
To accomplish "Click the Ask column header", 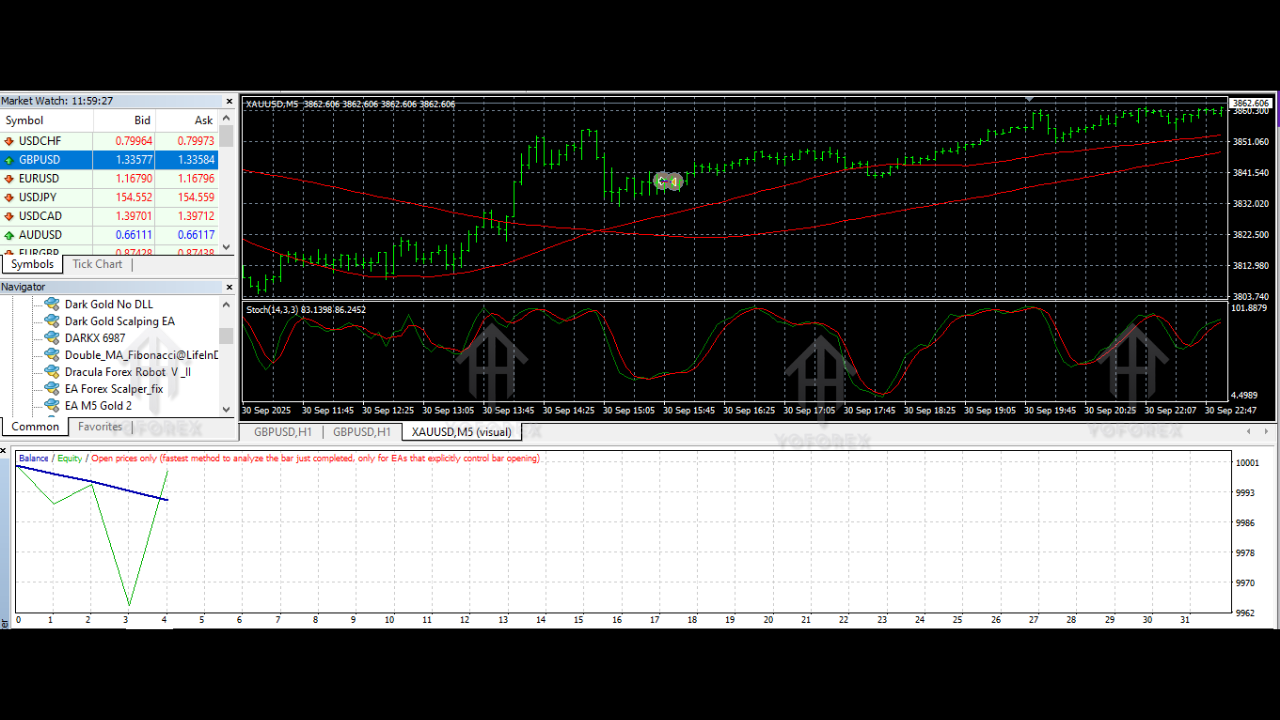I will point(203,120).
